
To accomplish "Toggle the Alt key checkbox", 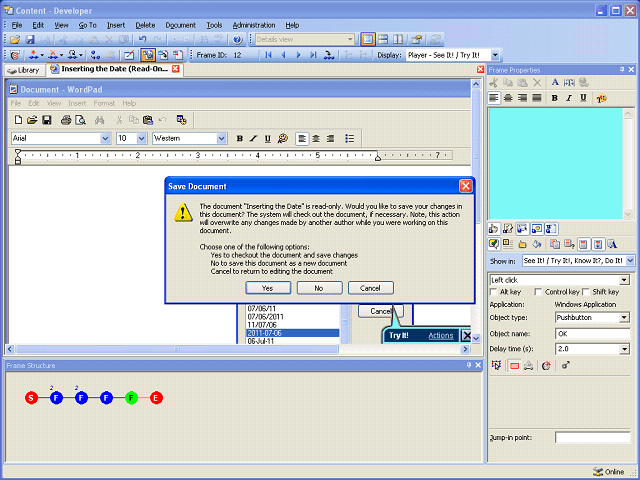I will [x=493, y=292].
